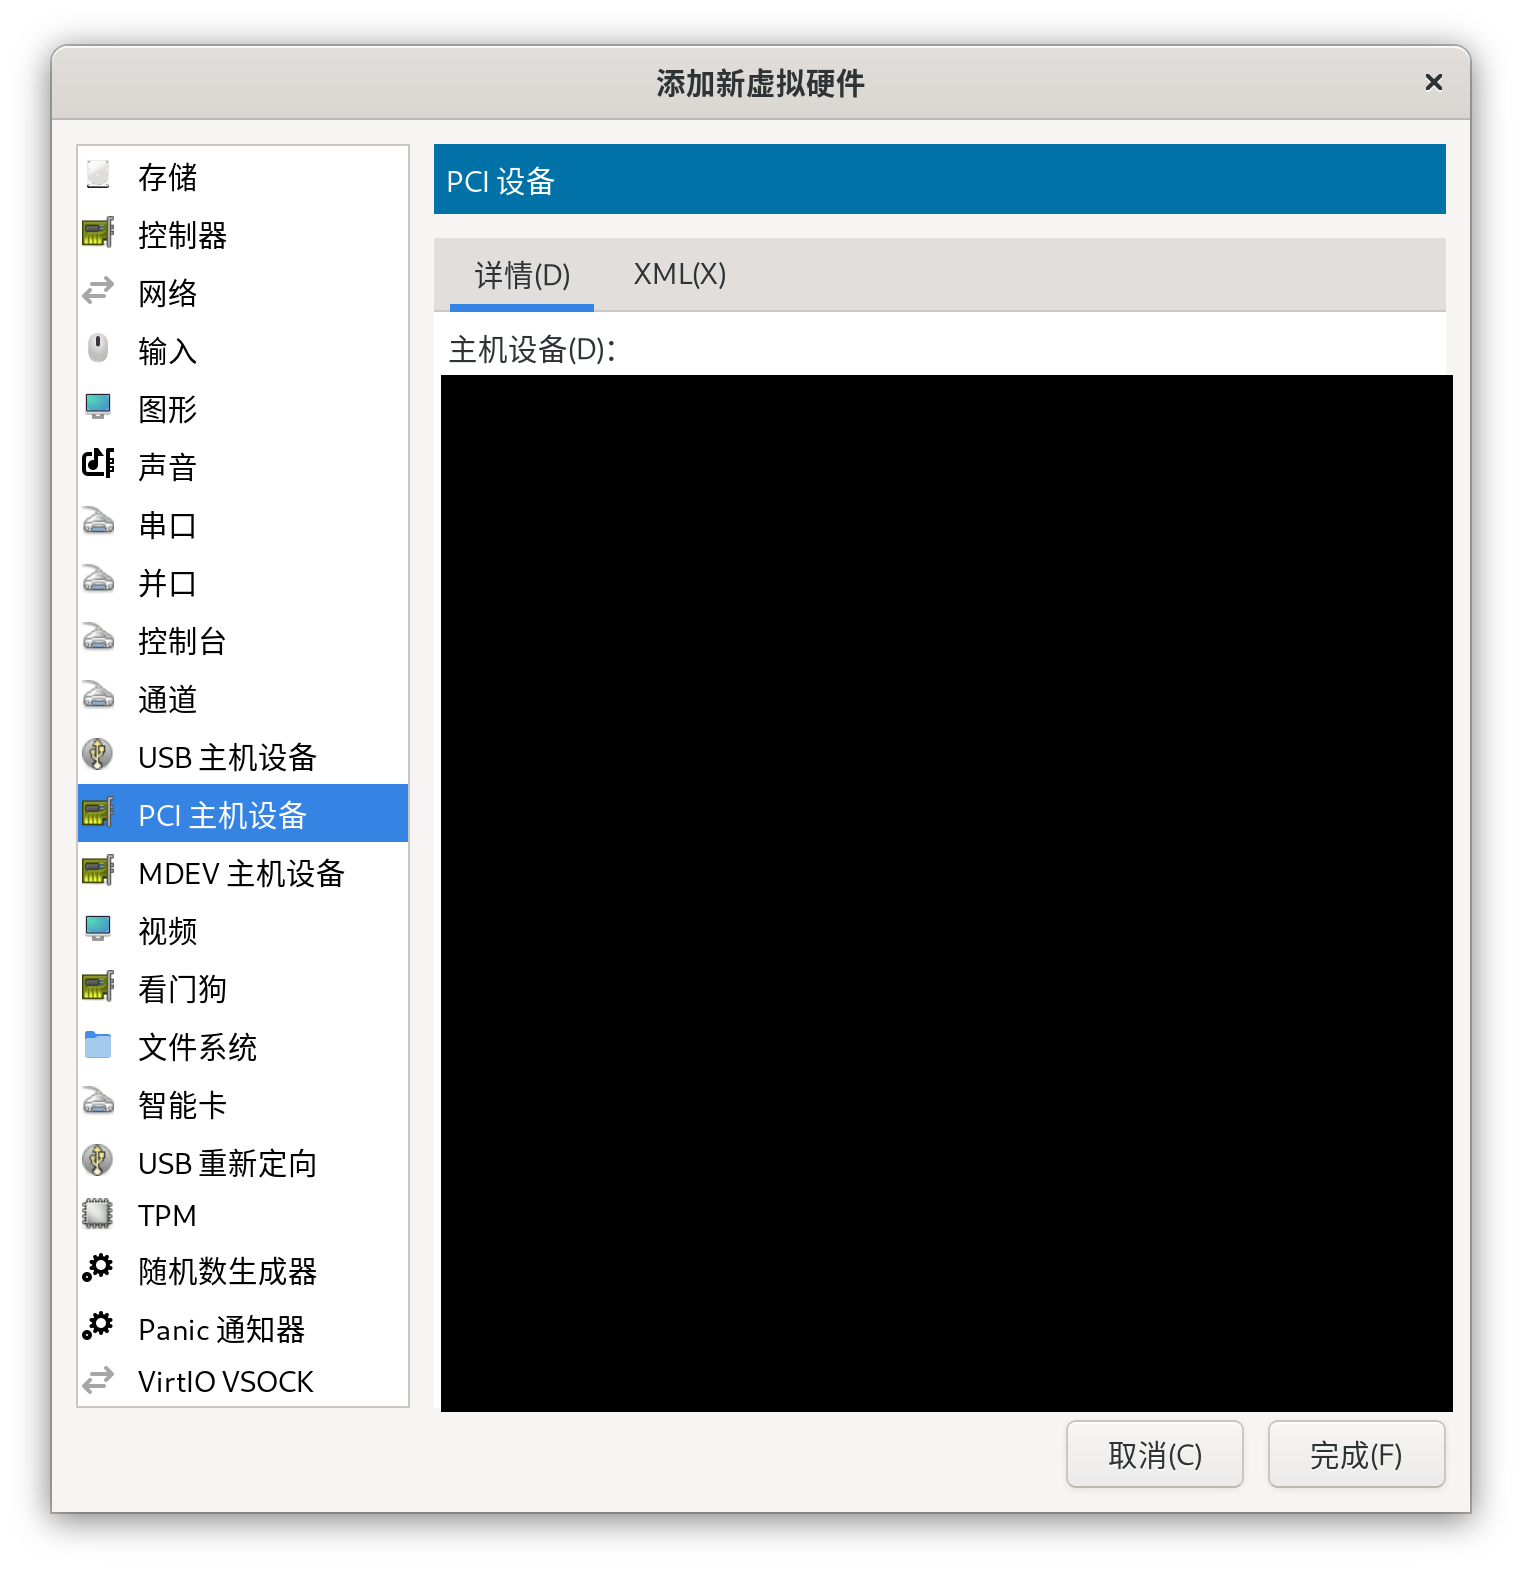
Task: Pick 图形 from the hardware list
Action: [x=243, y=409]
